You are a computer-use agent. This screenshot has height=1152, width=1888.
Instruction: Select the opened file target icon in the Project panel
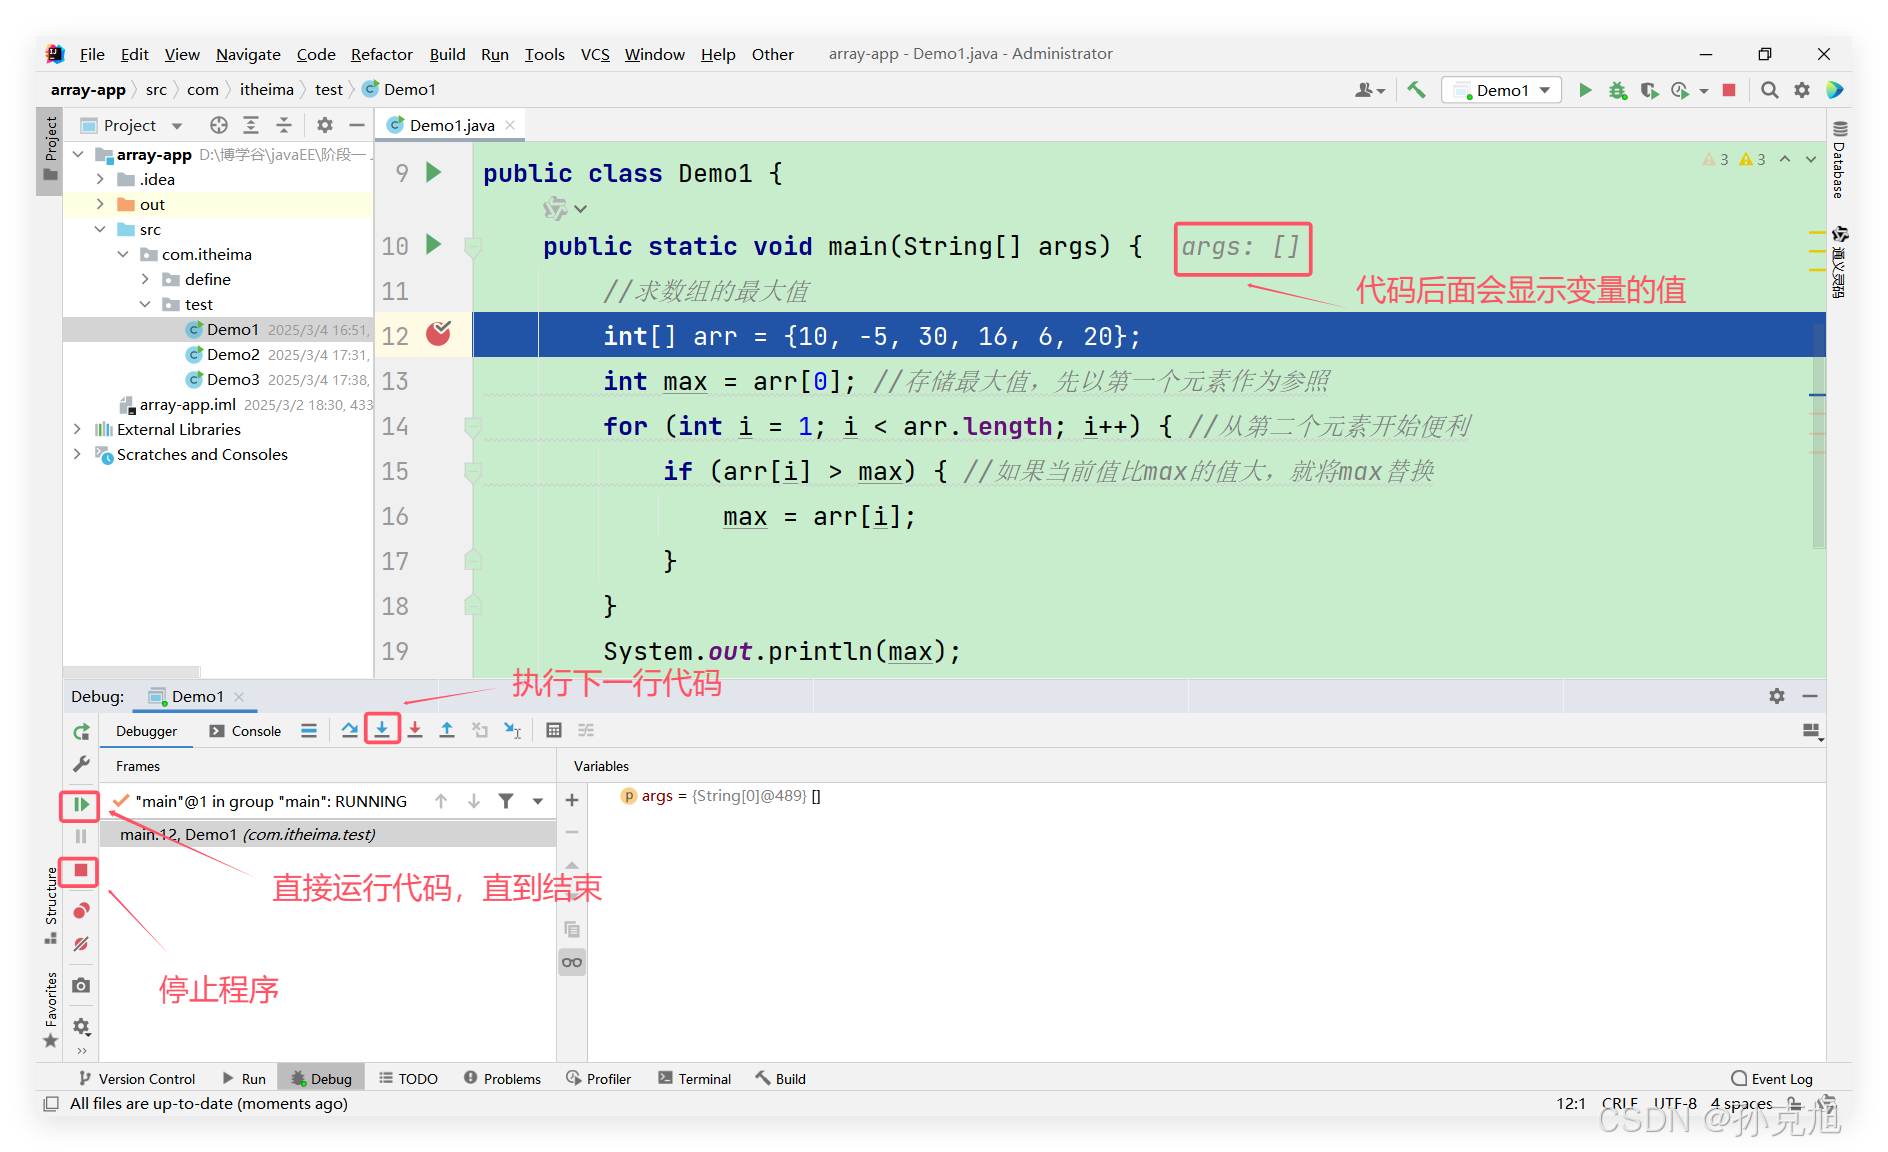(x=218, y=125)
